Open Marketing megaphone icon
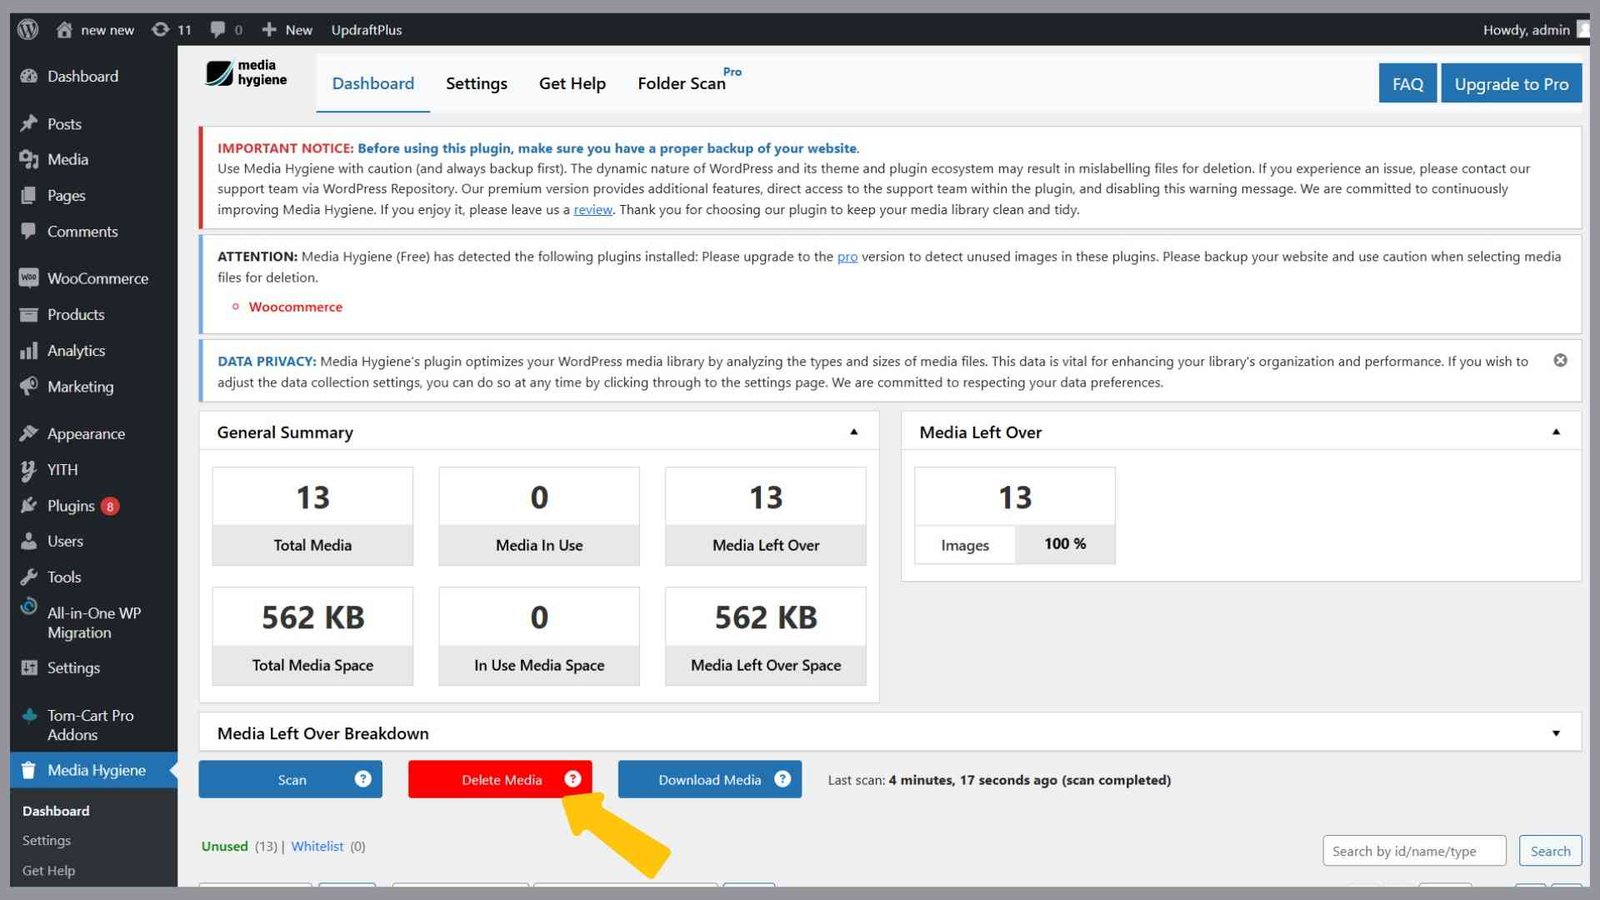The width and height of the screenshot is (1600, 900). click(x=29, y=386)
